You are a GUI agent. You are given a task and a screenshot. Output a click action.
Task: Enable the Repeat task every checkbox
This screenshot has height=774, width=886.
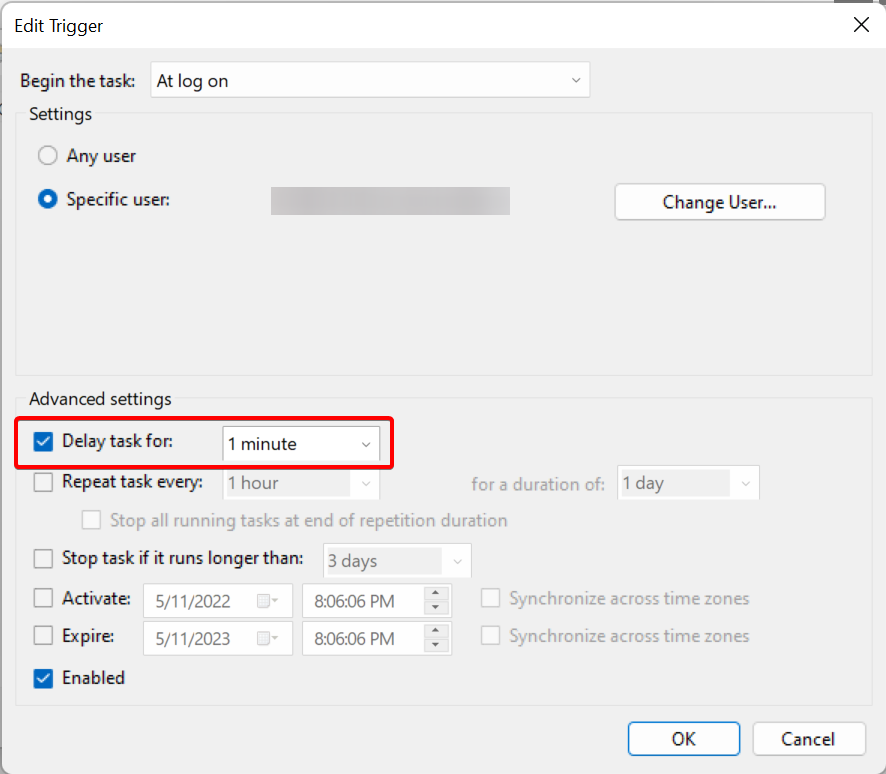(x=44, y=482)
